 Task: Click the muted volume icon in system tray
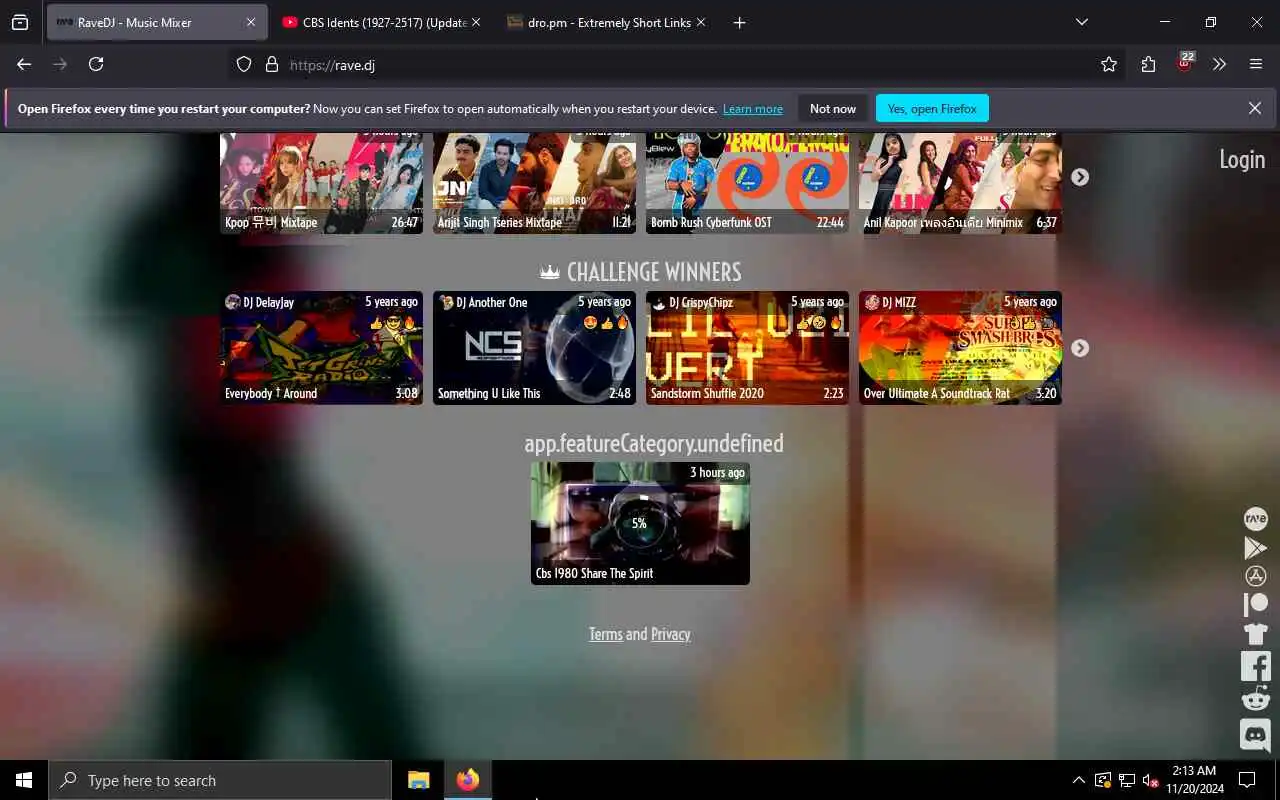1150,780
